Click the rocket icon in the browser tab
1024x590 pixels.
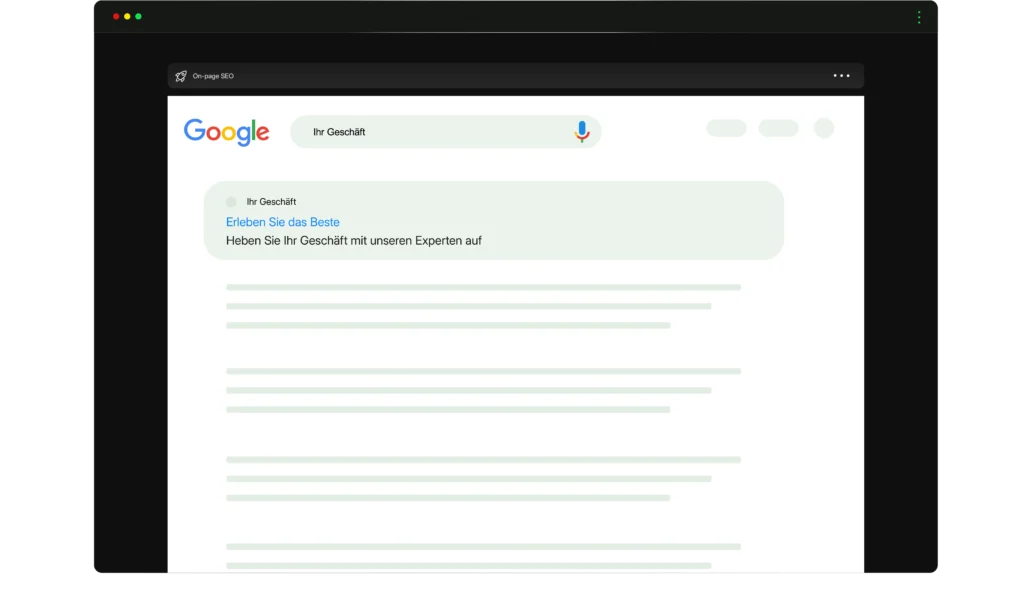[x=181, y=75]
